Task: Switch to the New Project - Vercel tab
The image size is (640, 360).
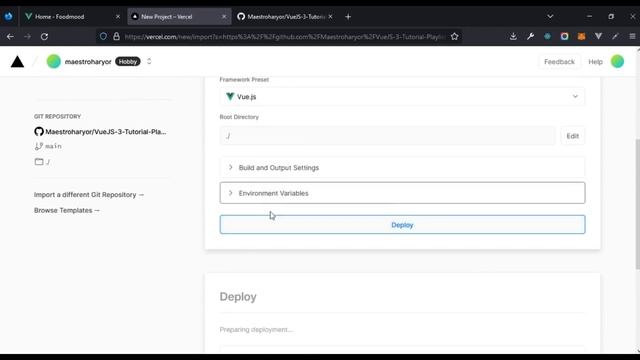Action: 179,17
